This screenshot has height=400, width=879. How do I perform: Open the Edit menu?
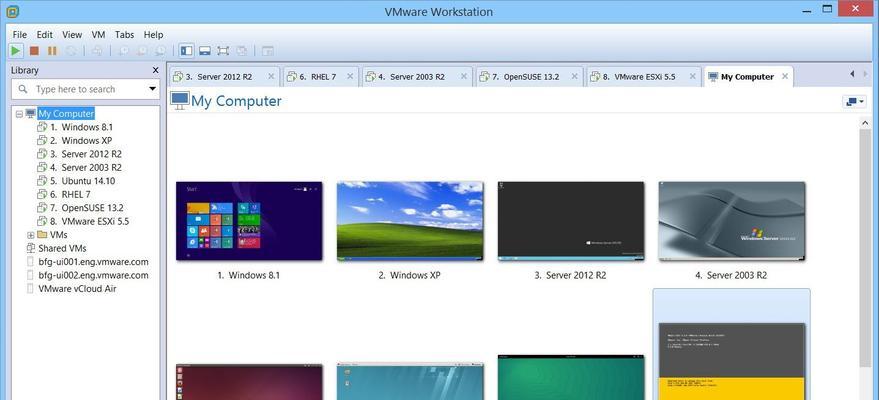coord(44,34)
